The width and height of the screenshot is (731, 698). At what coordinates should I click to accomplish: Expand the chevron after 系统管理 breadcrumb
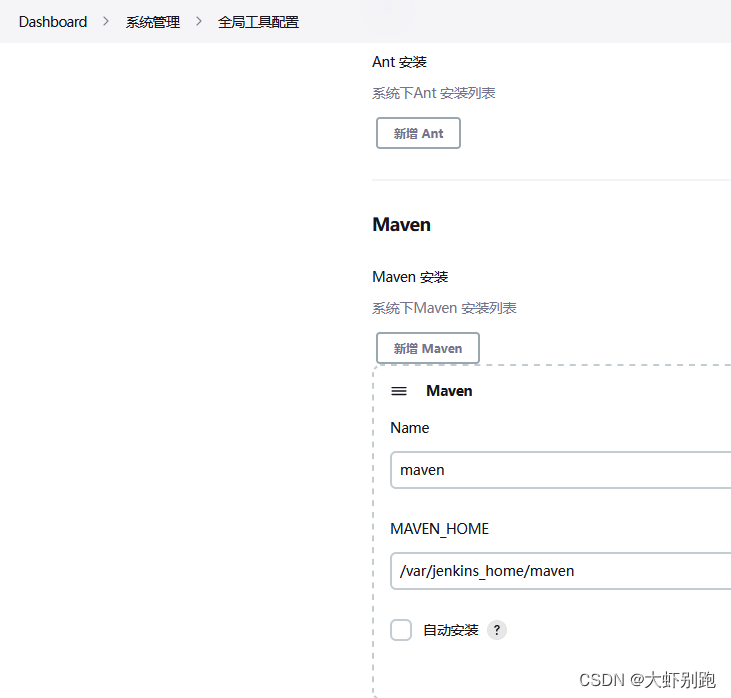click(x=199, y=22)
